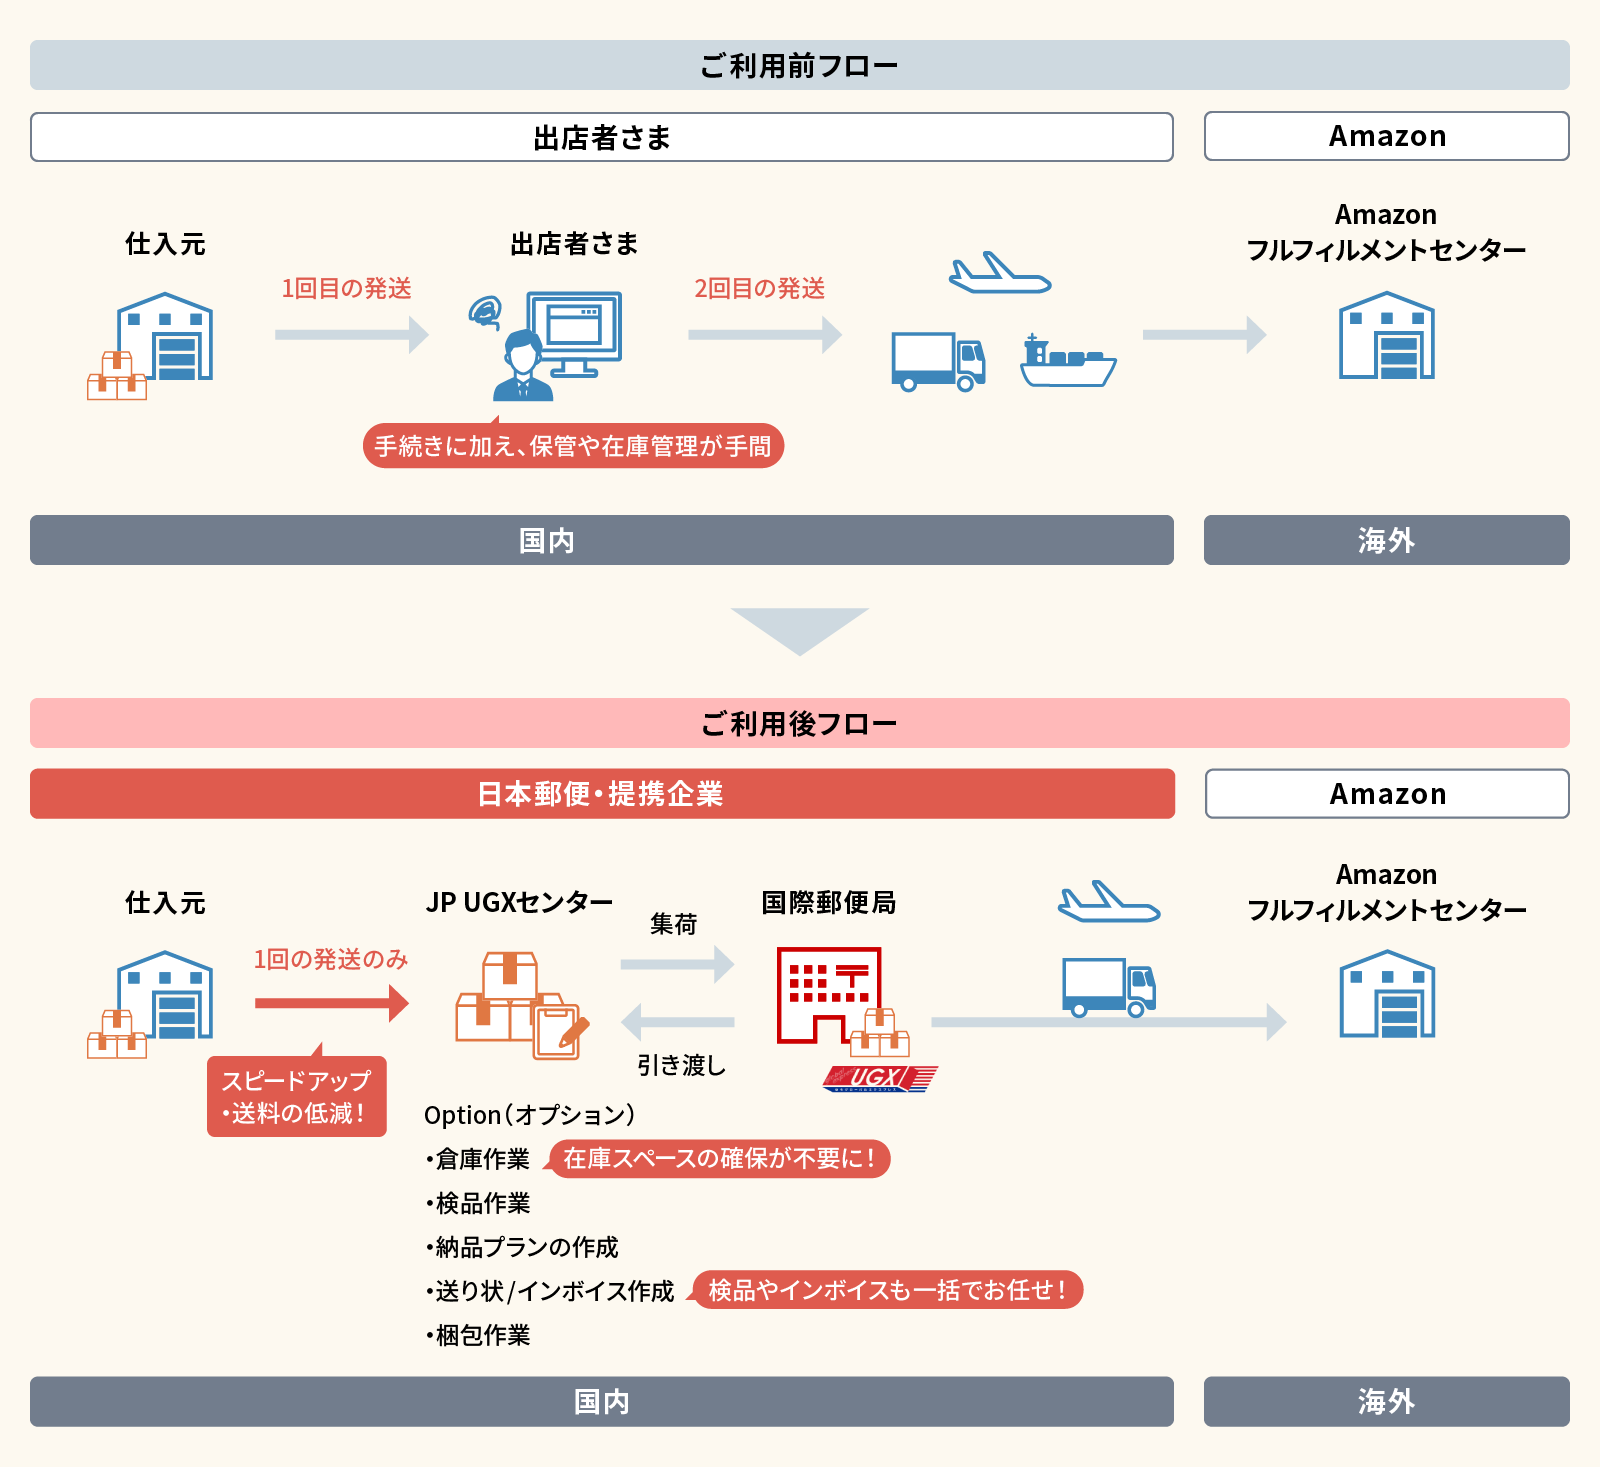Viewport: 1600px width, 1467px height.
Task: Click the 集荷 right-pointing arrow
Action: 677,964
